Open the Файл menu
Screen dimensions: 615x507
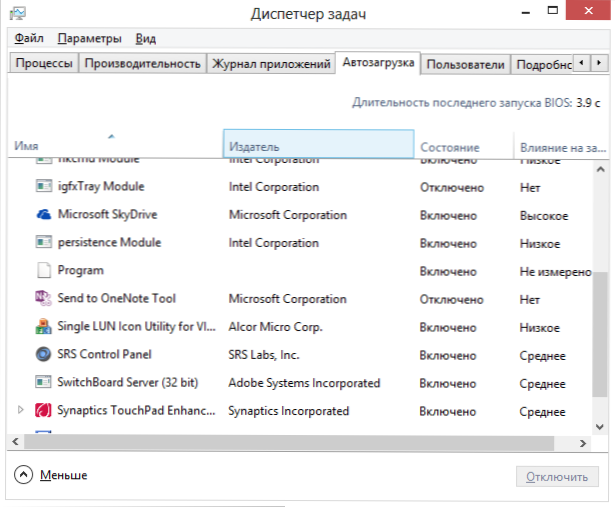[29, 38]
